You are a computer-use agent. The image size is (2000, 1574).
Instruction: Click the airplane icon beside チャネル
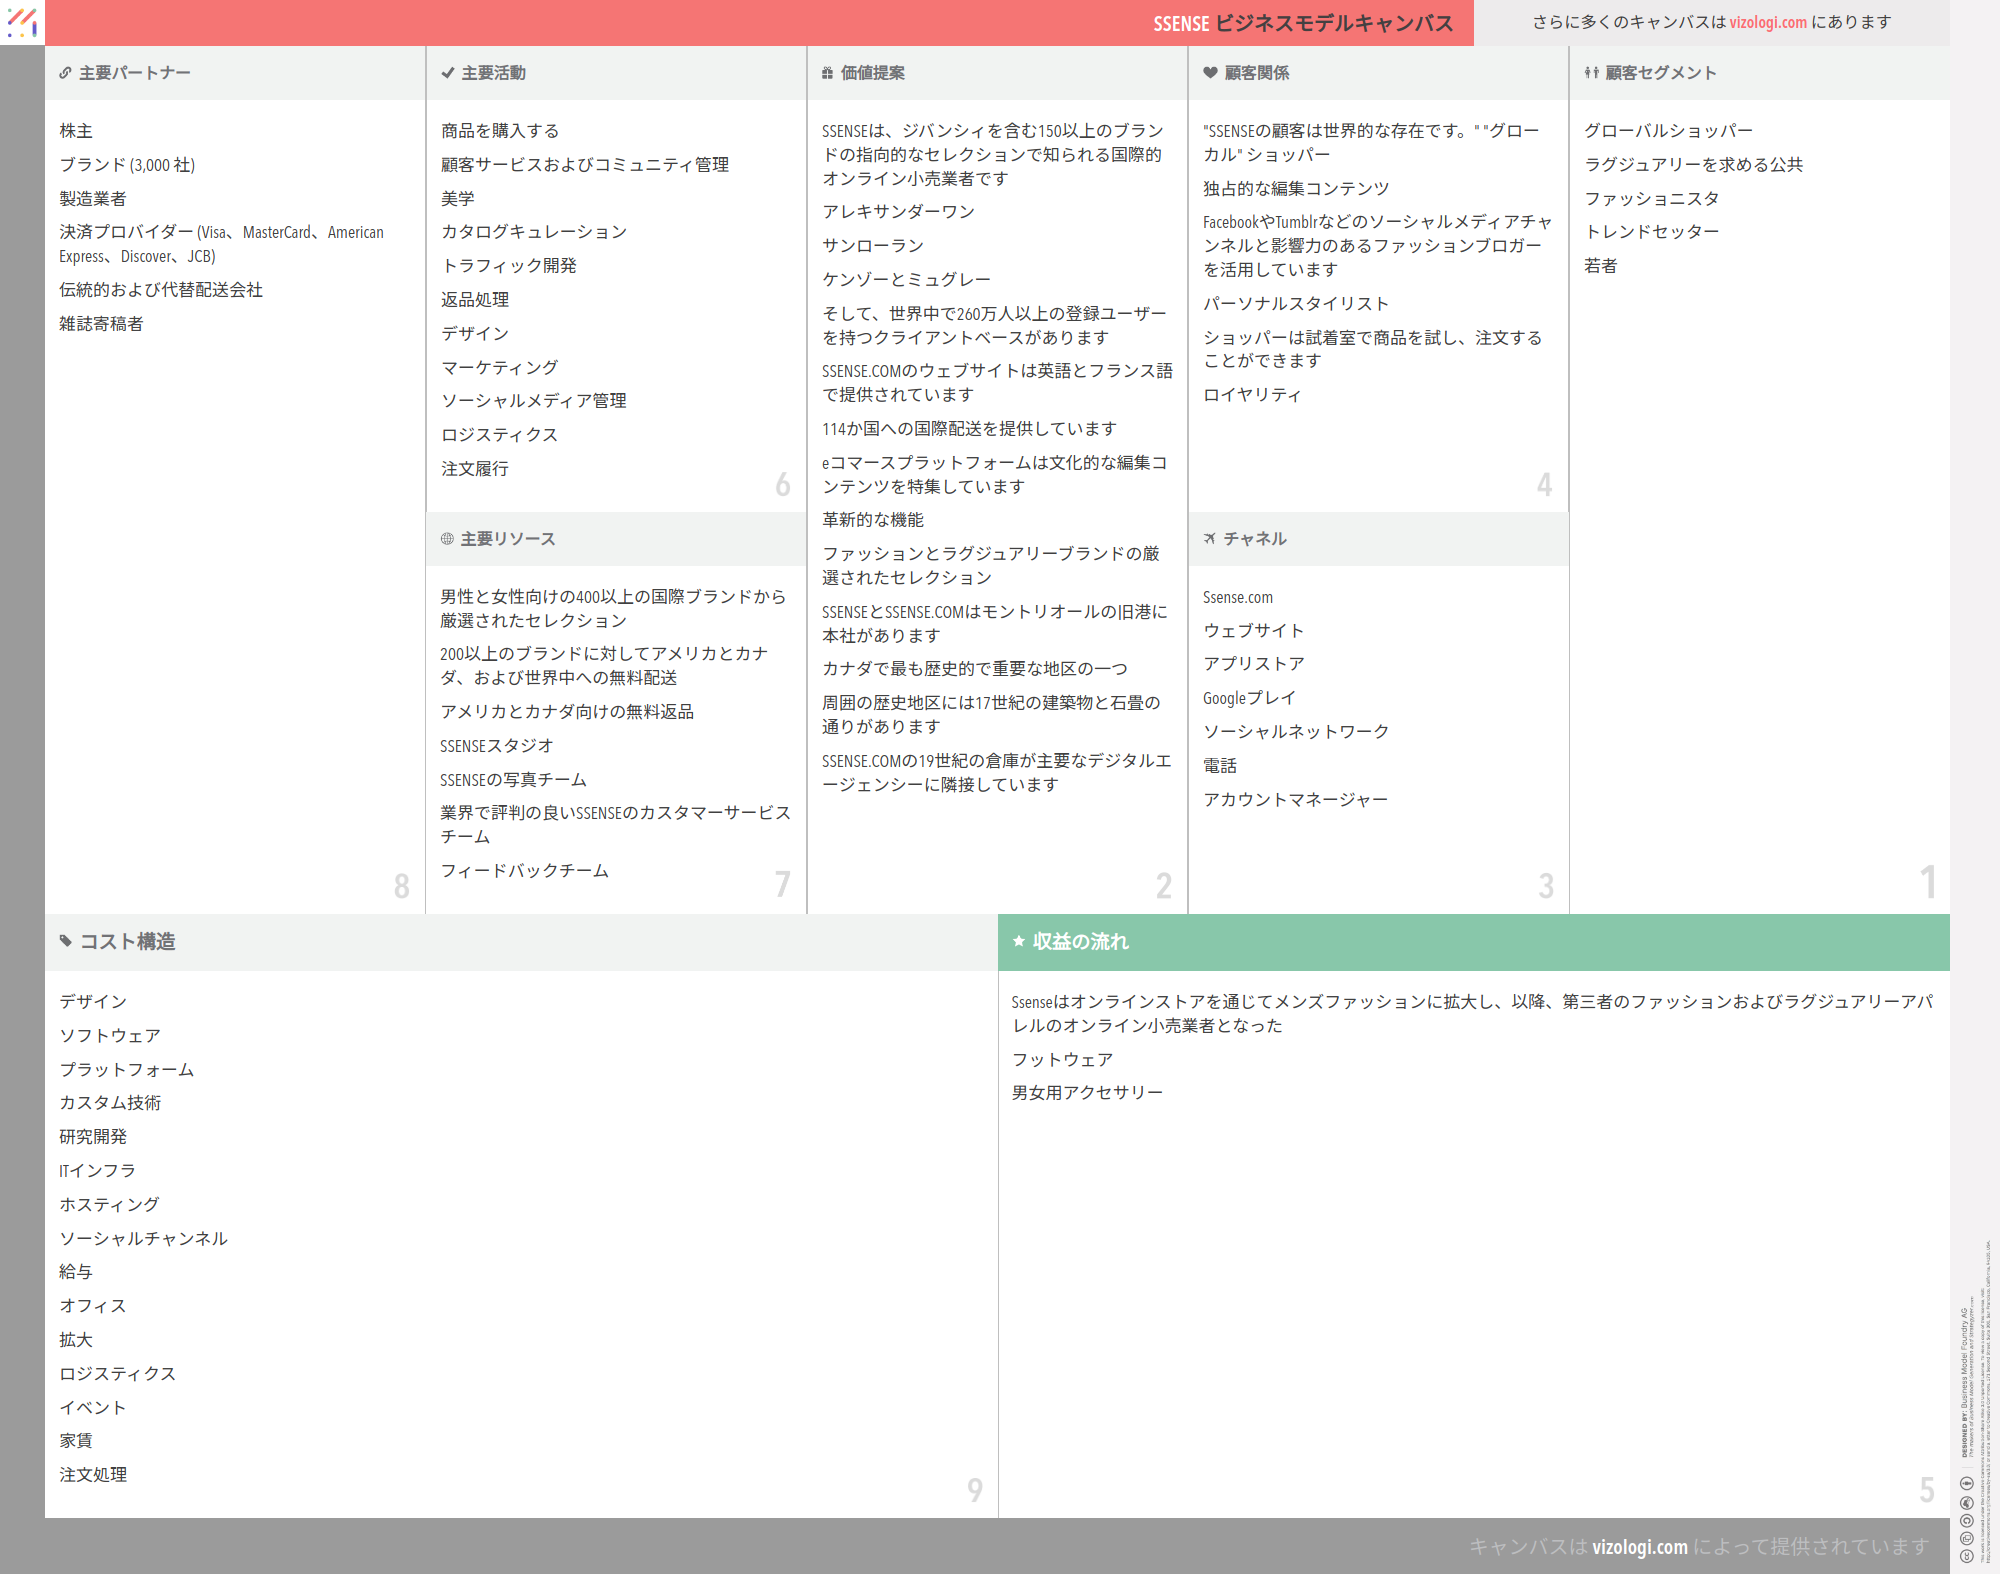coord(1210,539)
